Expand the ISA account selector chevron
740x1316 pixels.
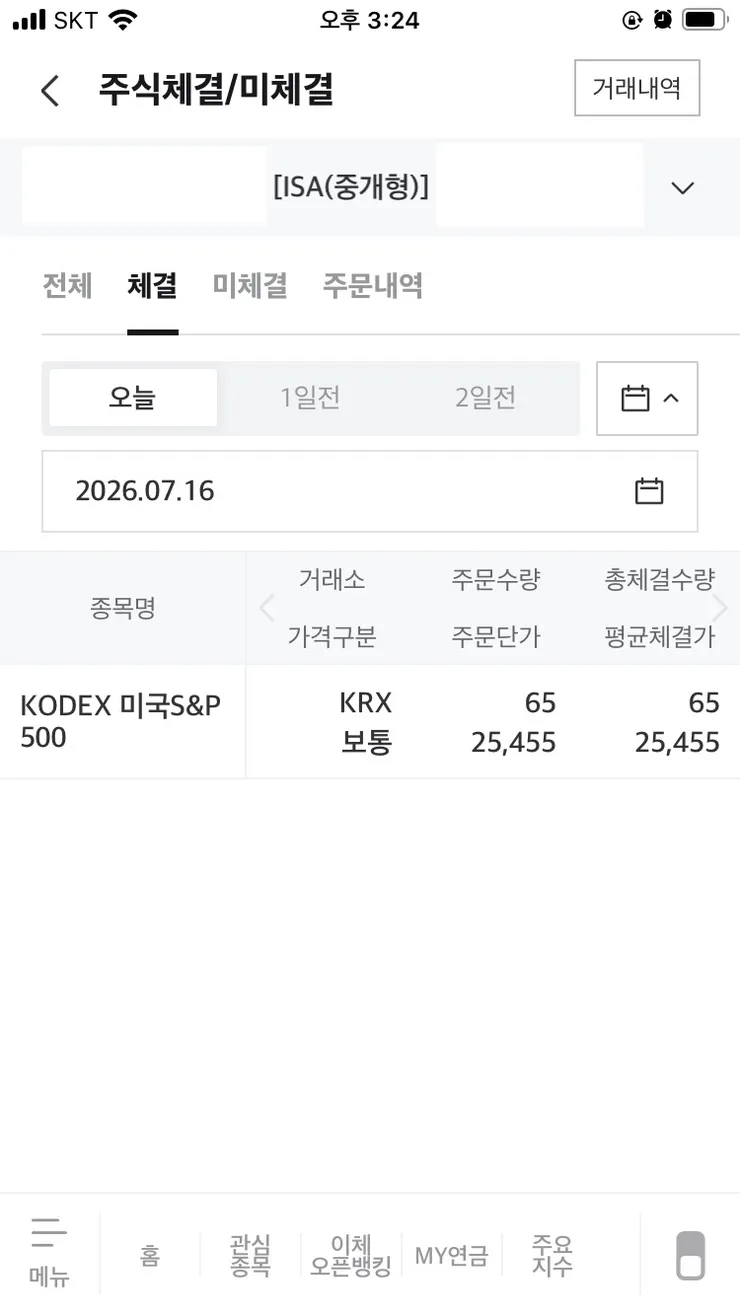682,188
